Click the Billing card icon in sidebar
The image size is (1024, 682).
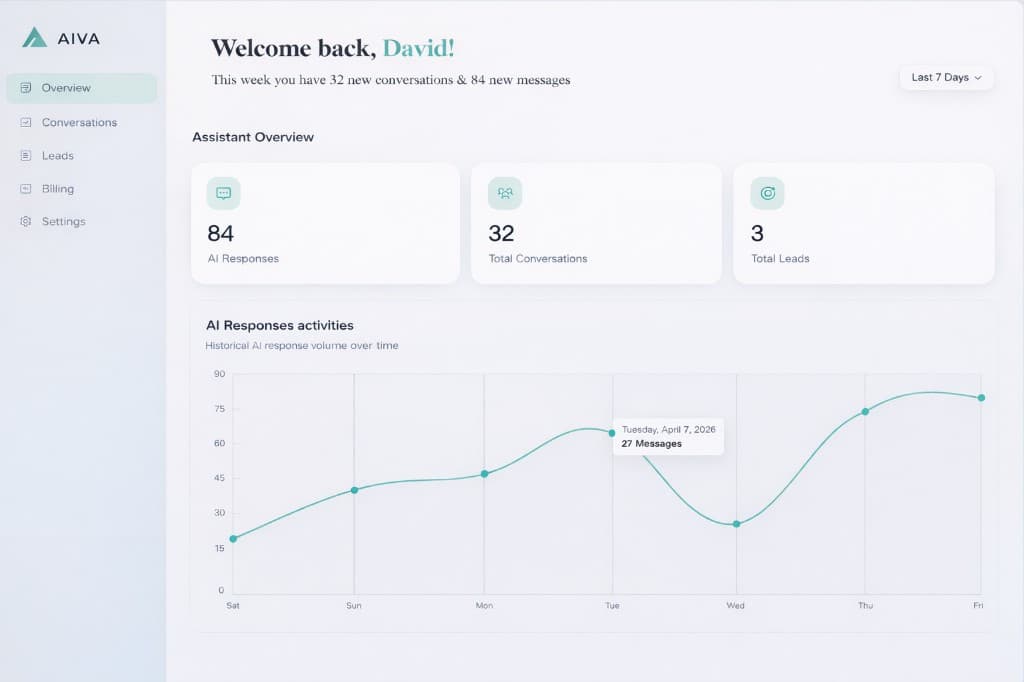click(x=24, y=188)
